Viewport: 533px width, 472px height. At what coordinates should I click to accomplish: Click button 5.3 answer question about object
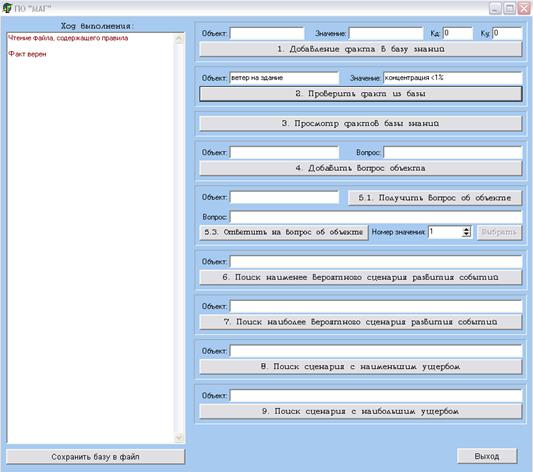coord(283,232)
